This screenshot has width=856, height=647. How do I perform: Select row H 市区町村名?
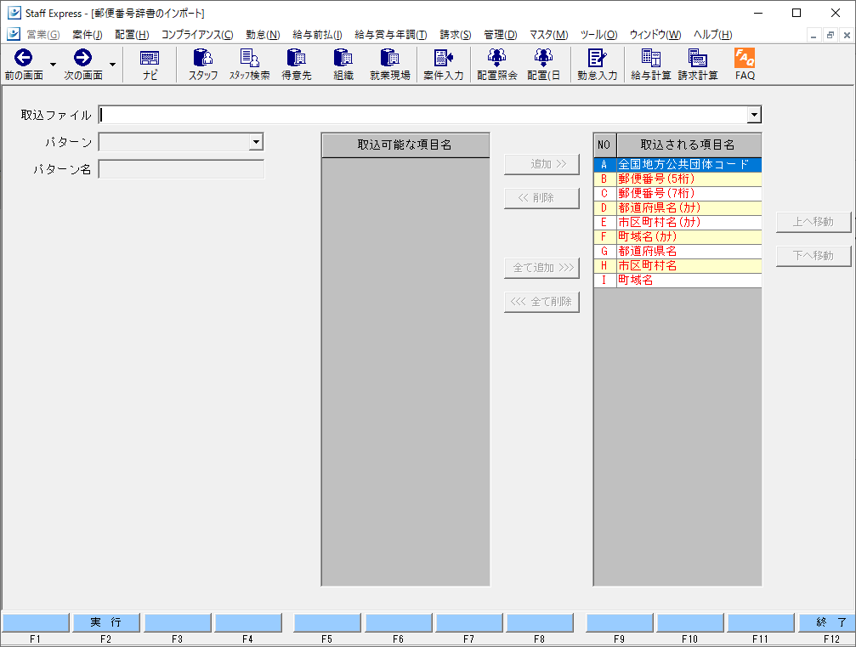coord(677,266)
